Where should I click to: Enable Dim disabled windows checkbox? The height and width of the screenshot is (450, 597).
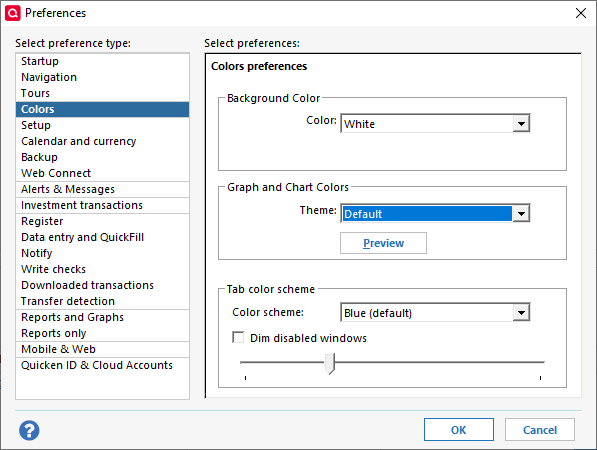click(x=238, y=337)
